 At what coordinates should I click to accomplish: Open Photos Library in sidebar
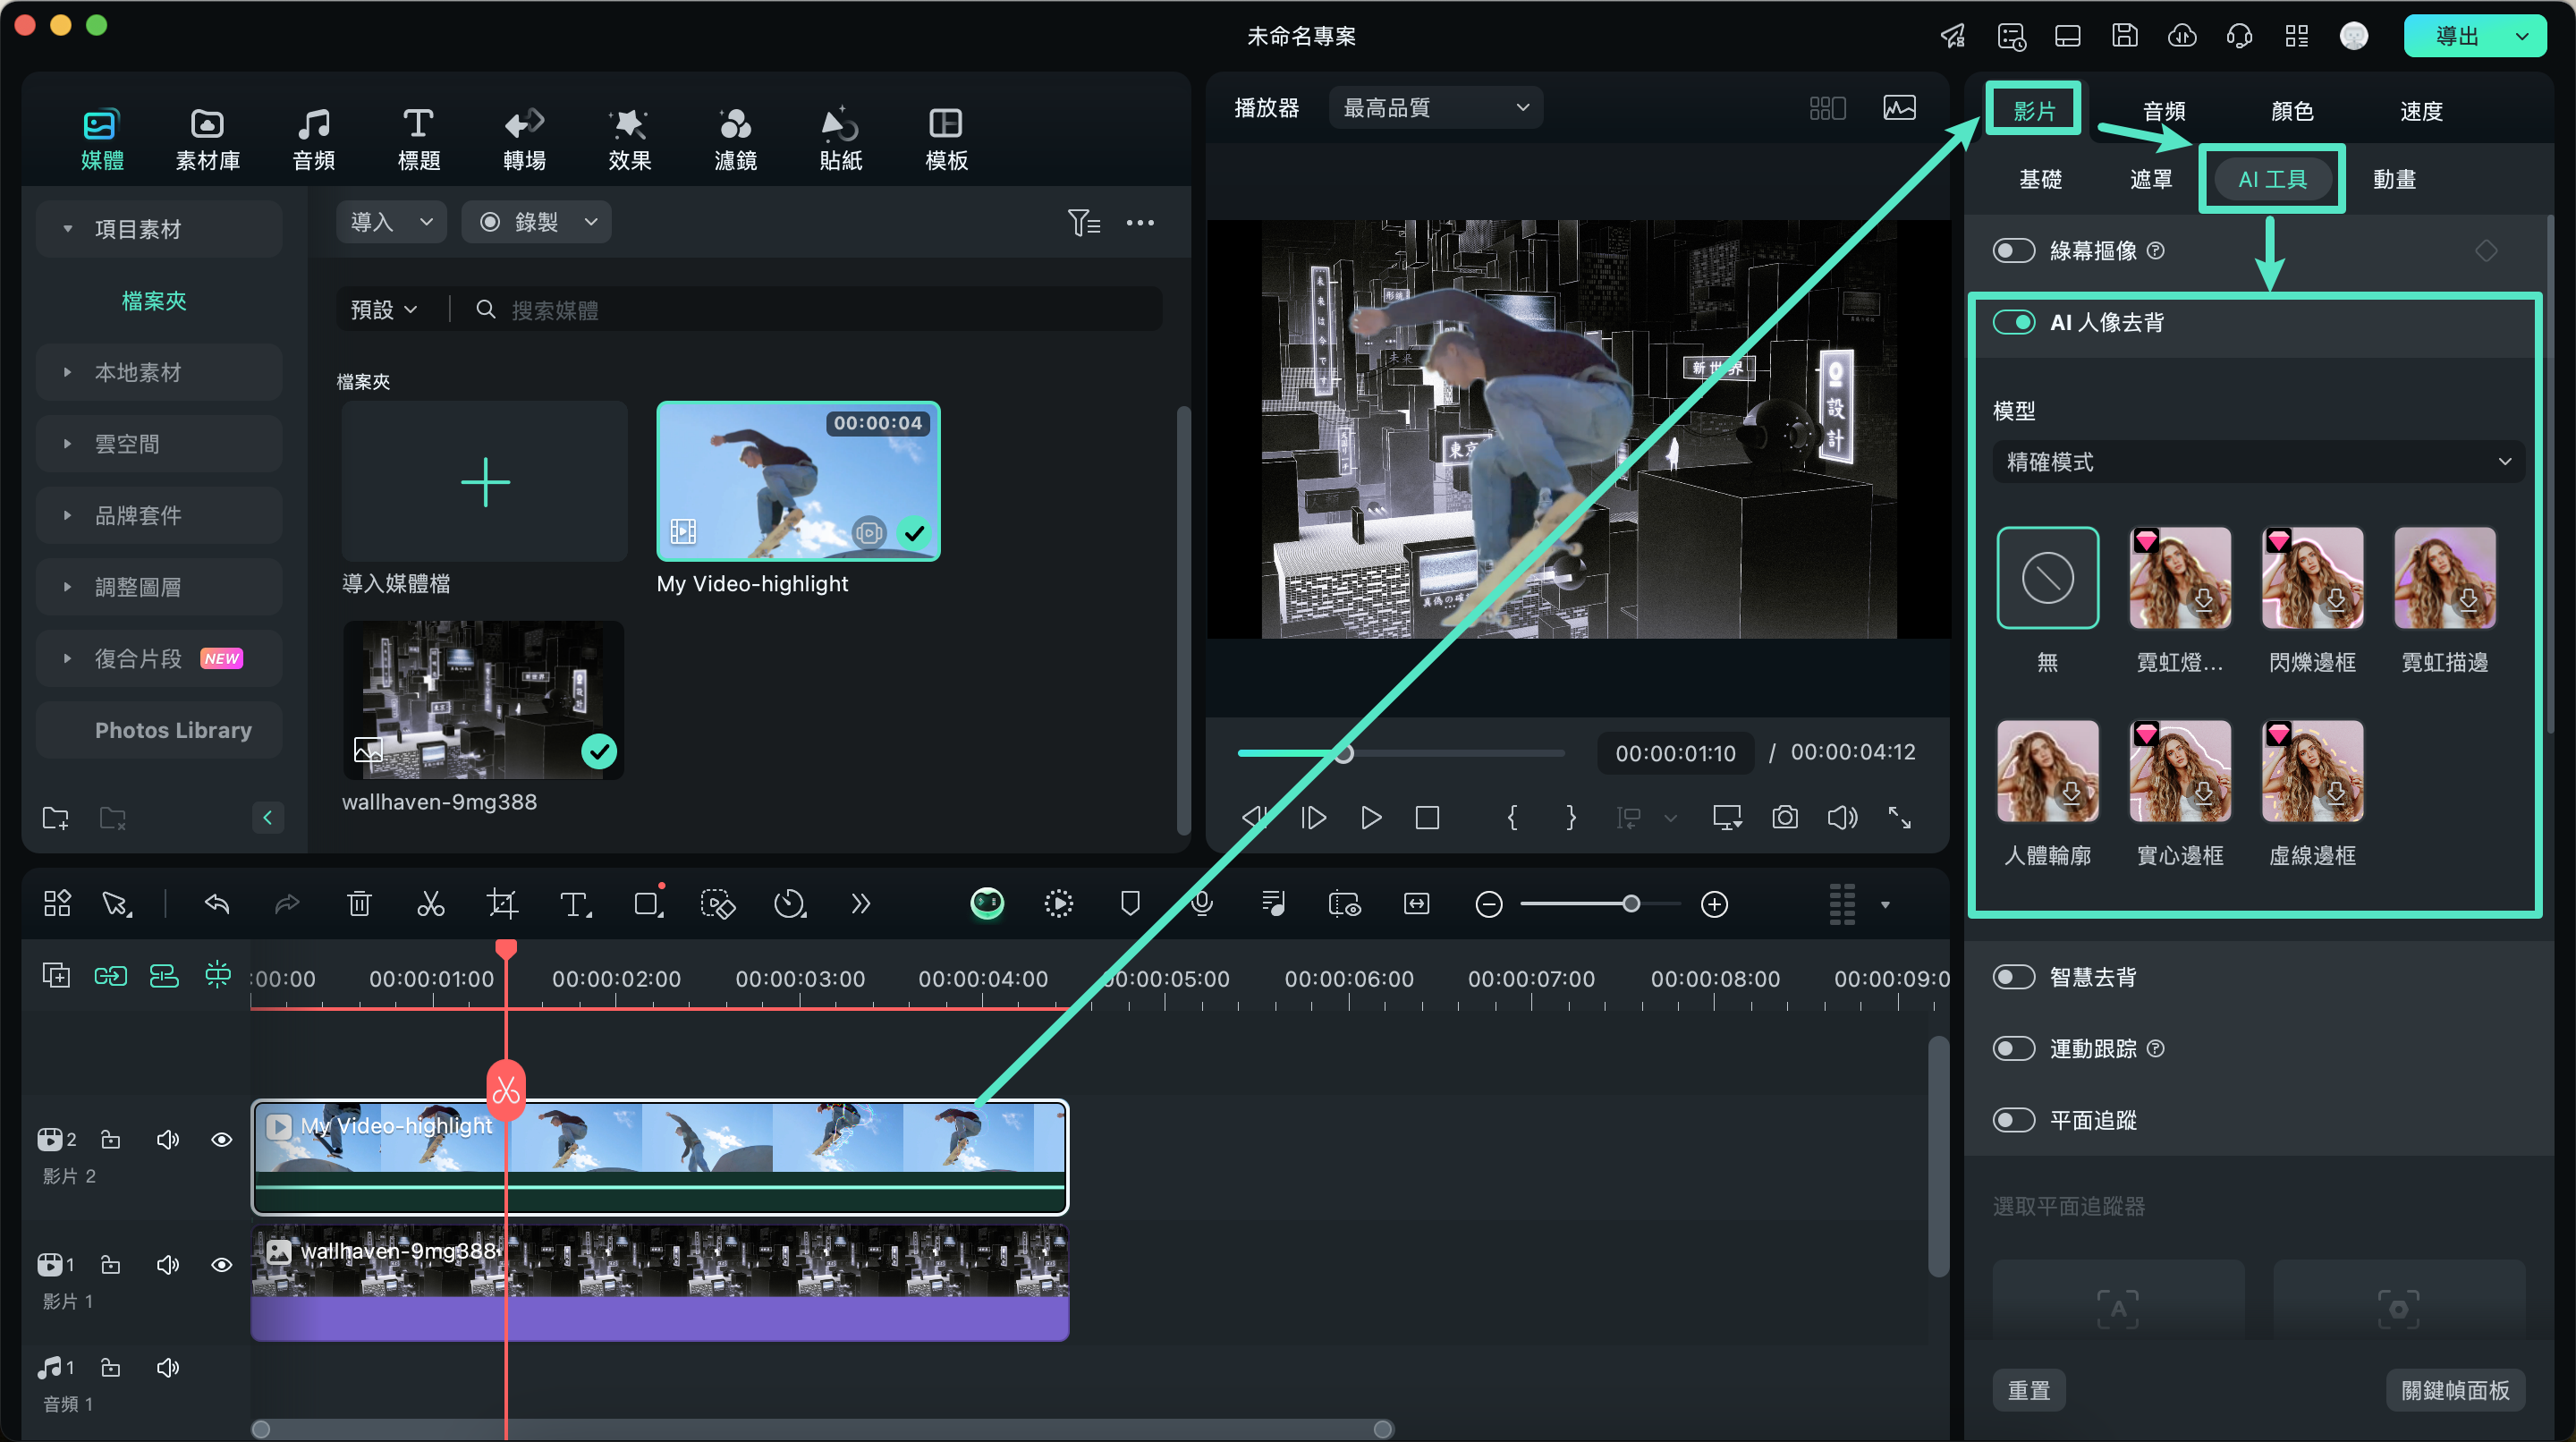click(x=158, y=730)
